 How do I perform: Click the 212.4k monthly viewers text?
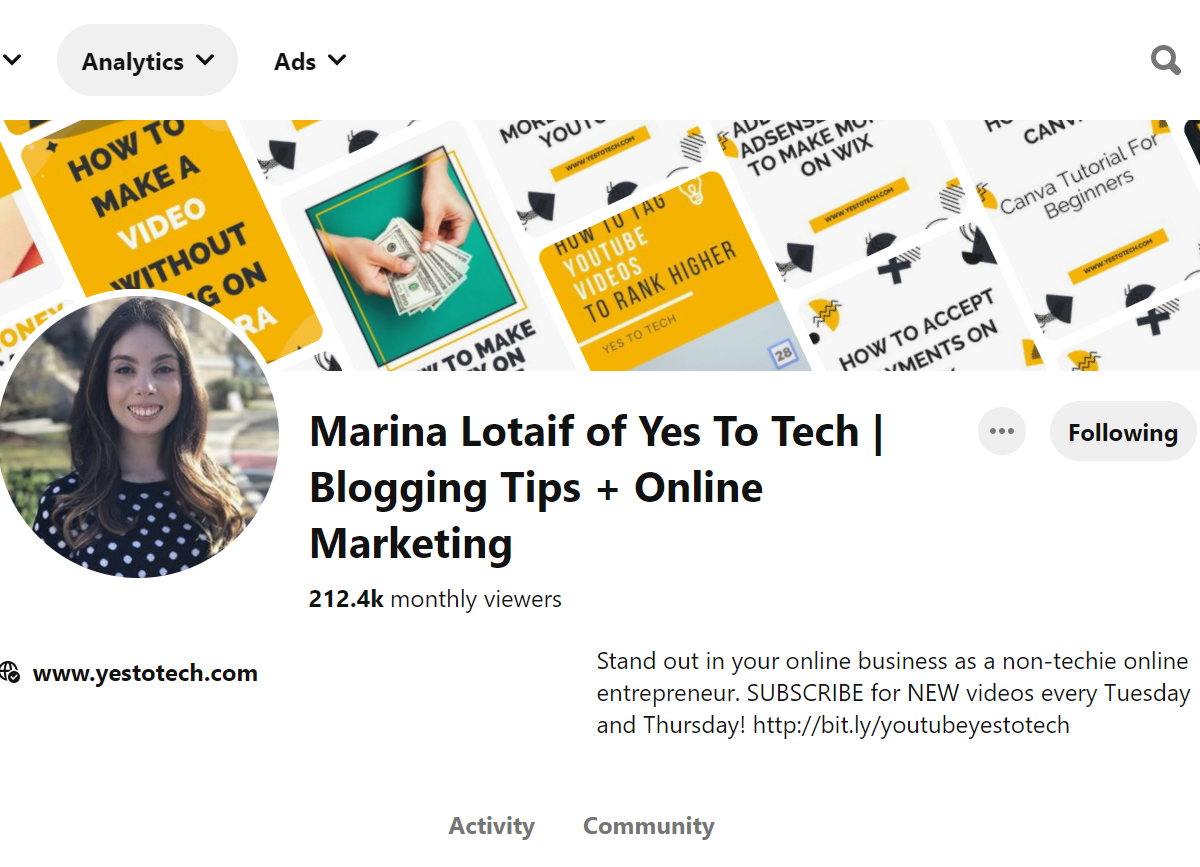(x=435, y=599)
